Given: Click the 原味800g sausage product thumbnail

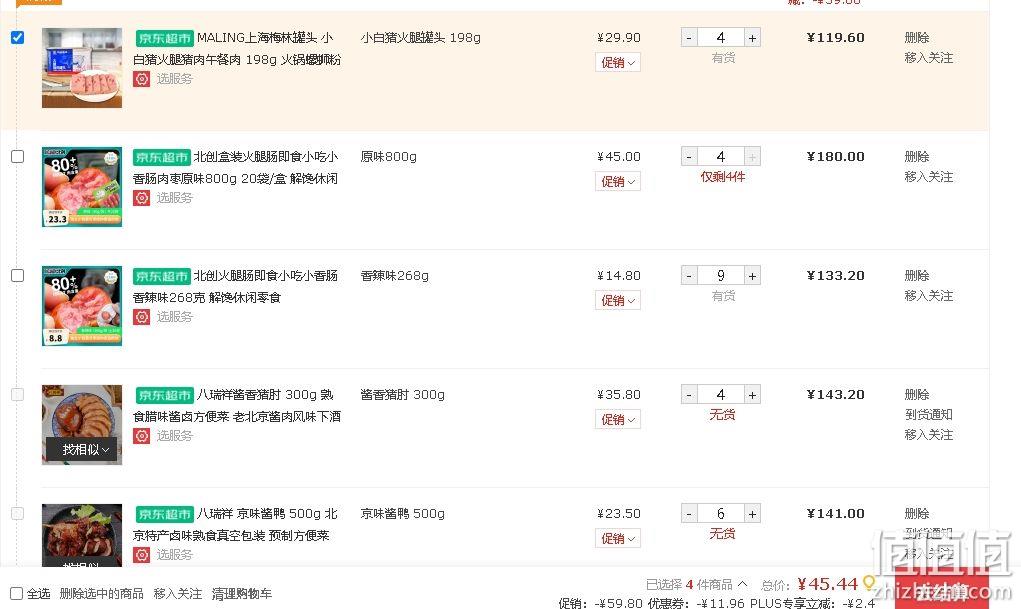Looking at the screenshot, I should (82, 187).
